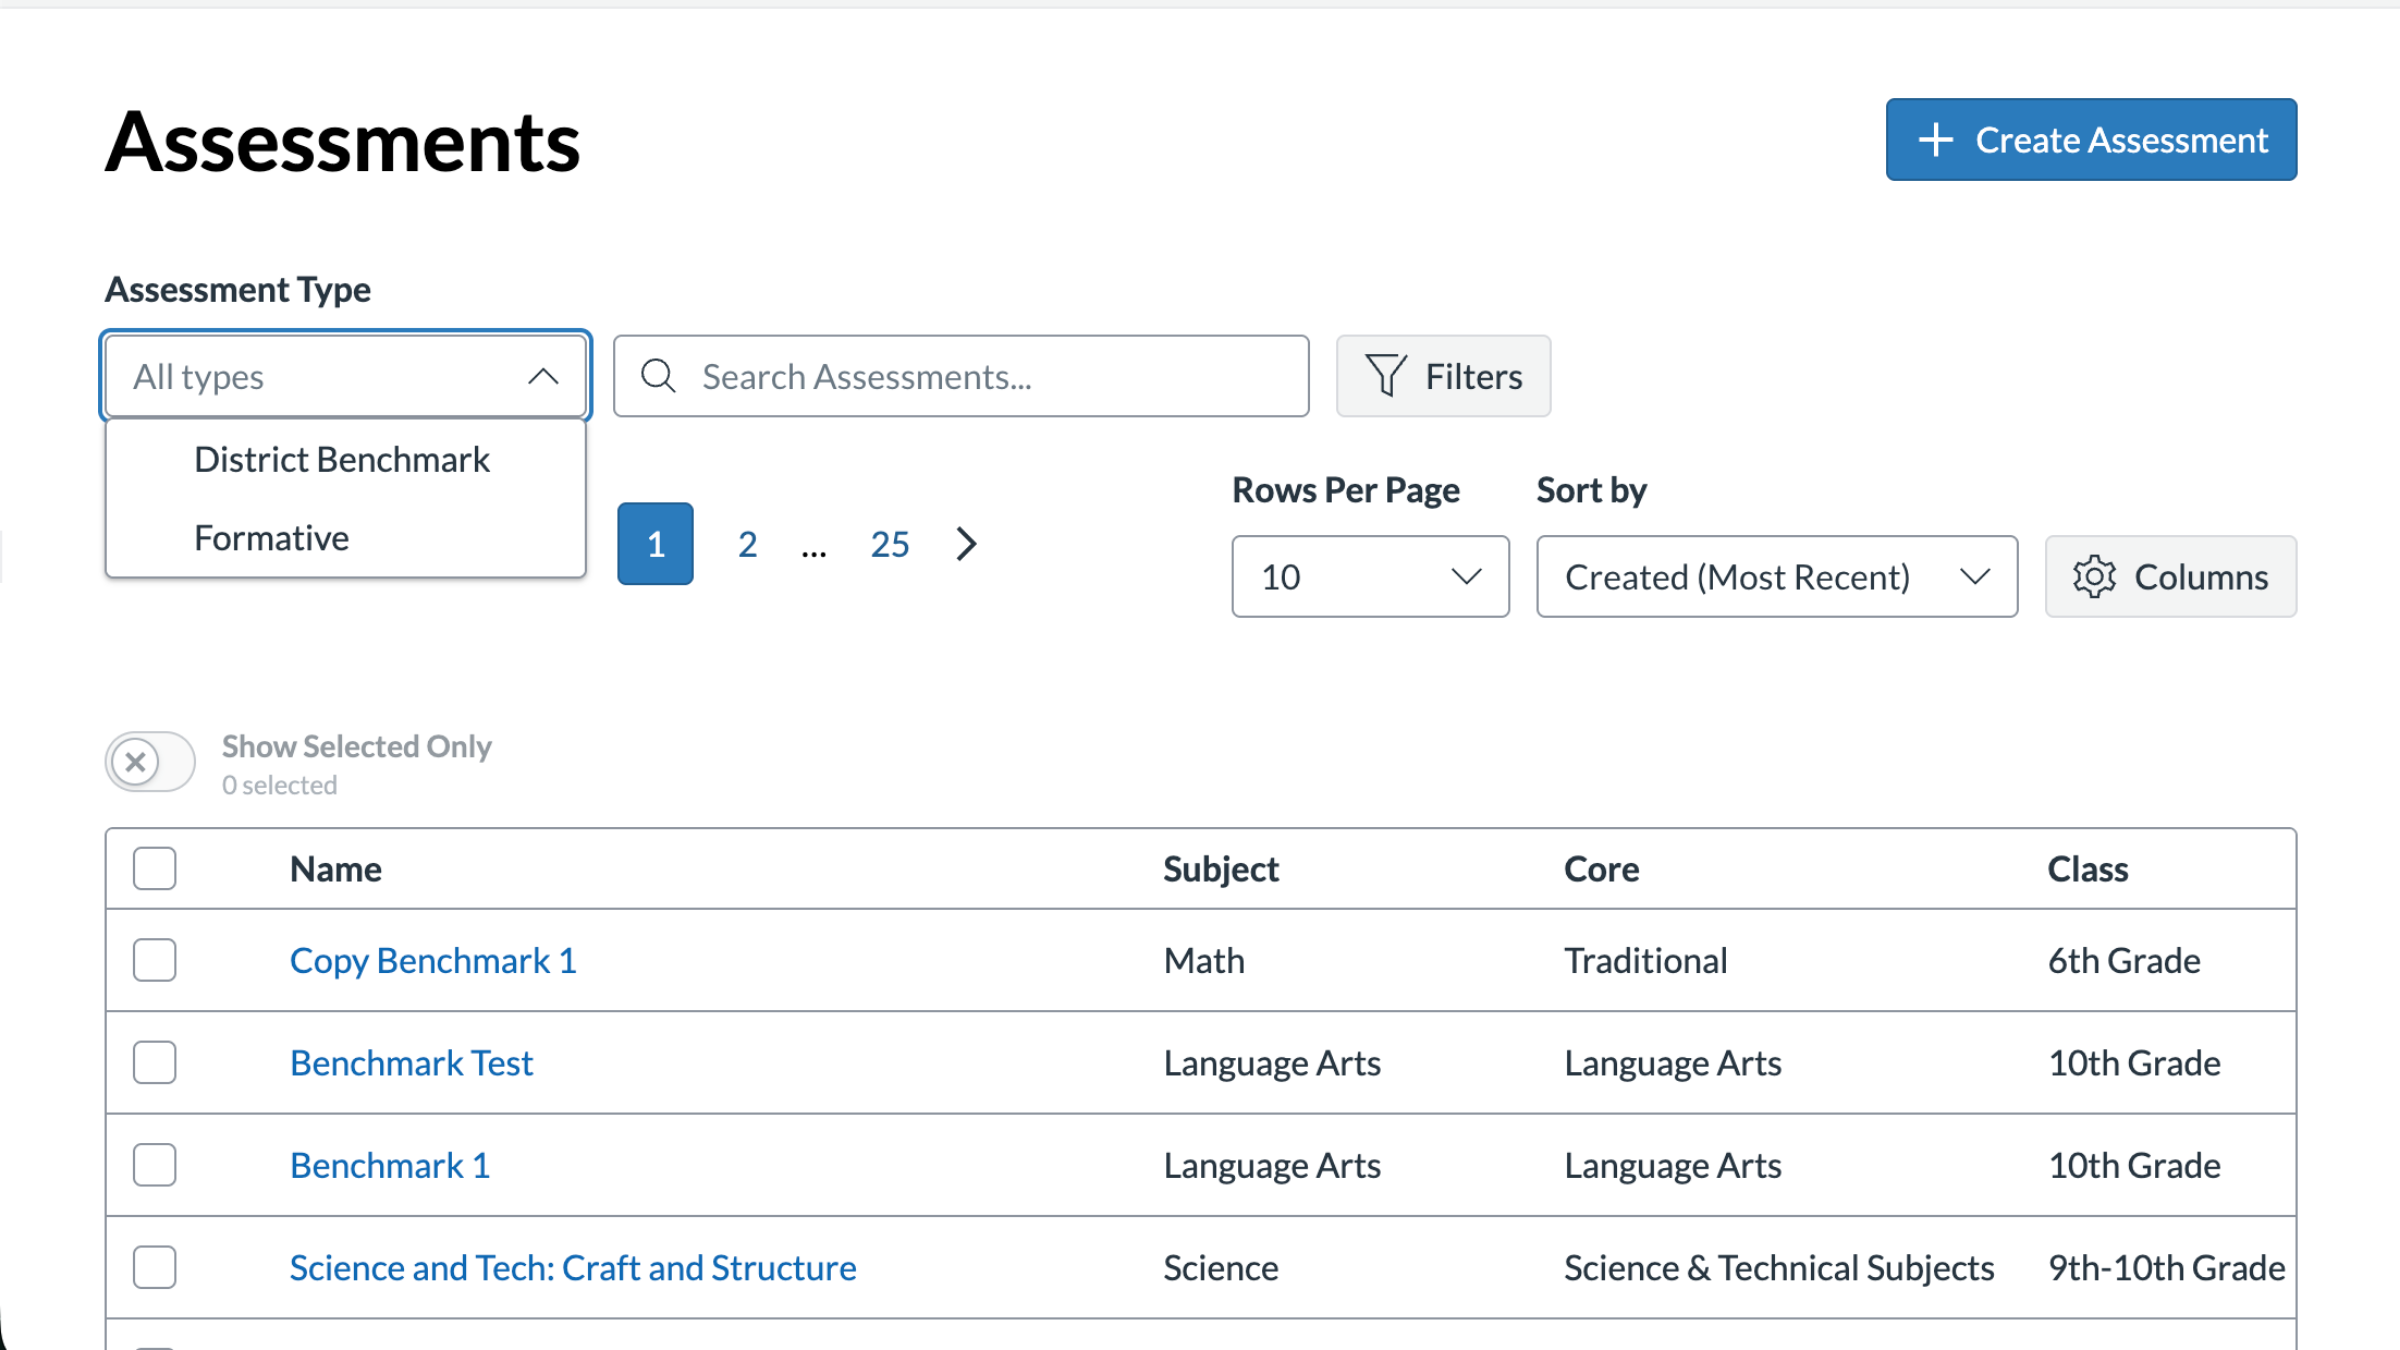
Task: Click the Subject column header
Action: point(1221,869)
